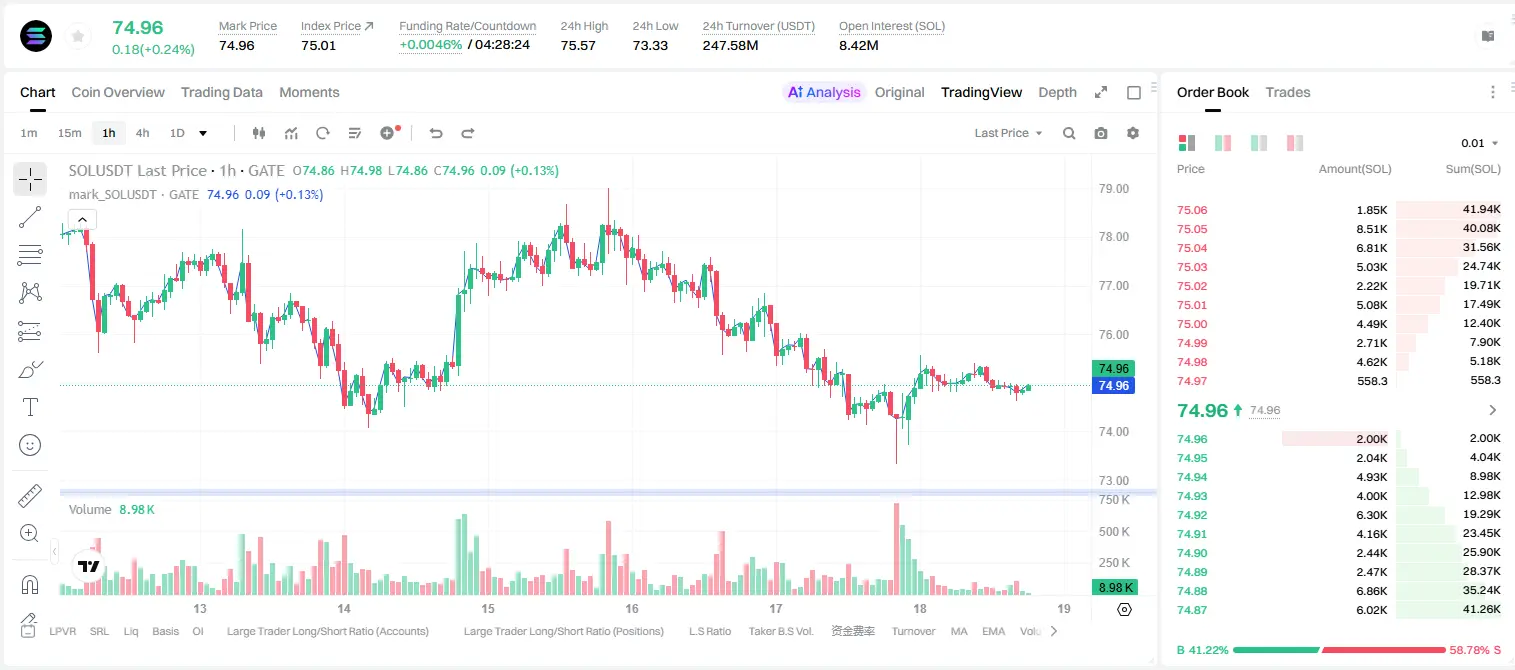Expand the Last Price dropdown
This screenshot has height=670, width=1515.
[x=1008, y=133]
